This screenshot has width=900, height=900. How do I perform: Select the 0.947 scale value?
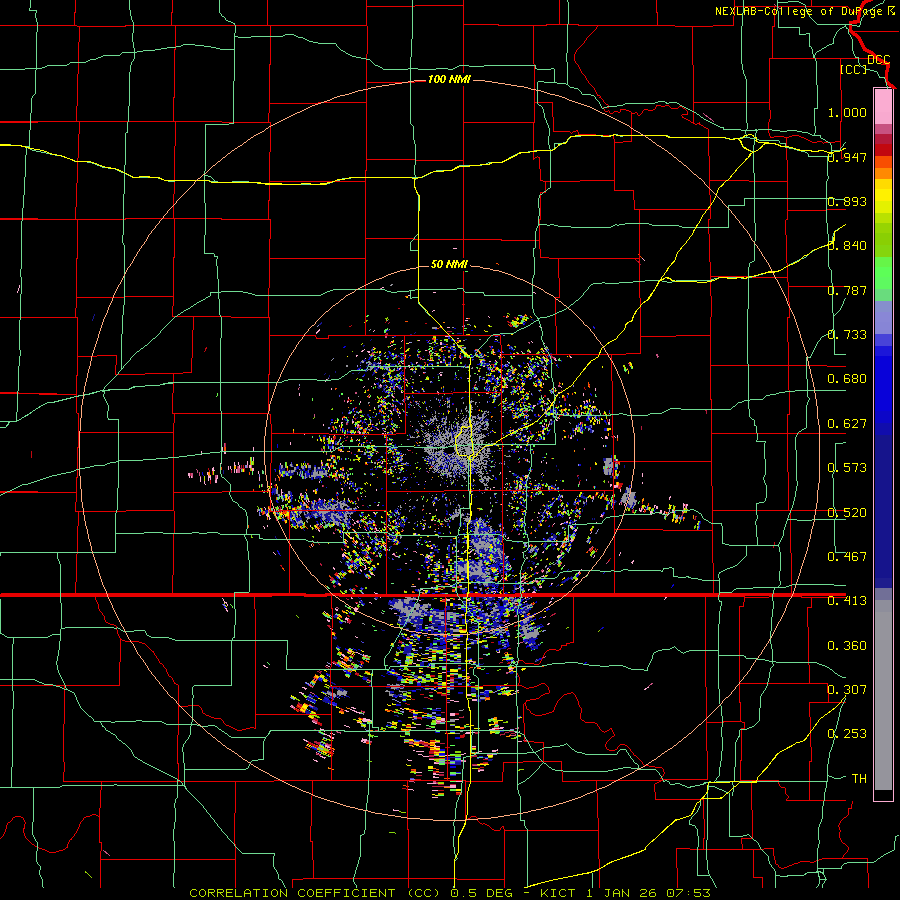[x=847, y=157]
